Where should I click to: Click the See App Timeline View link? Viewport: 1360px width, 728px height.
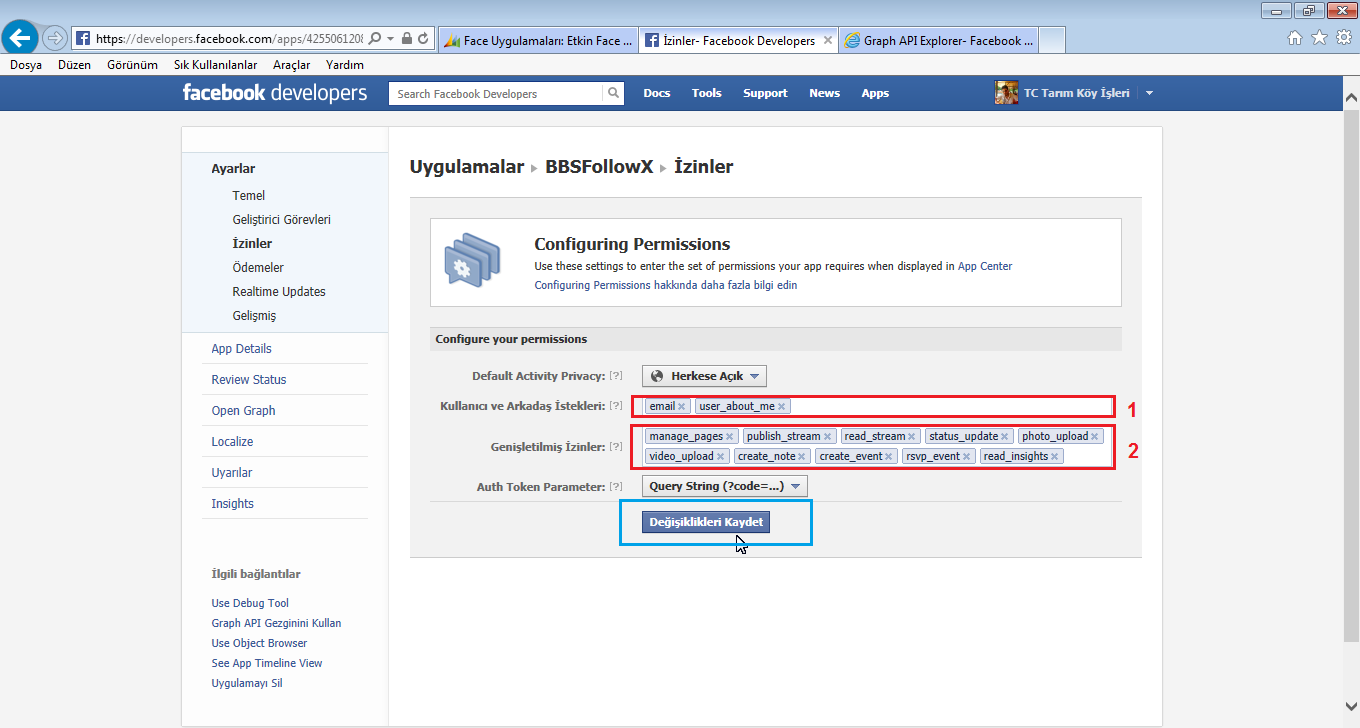pos(267,663)
